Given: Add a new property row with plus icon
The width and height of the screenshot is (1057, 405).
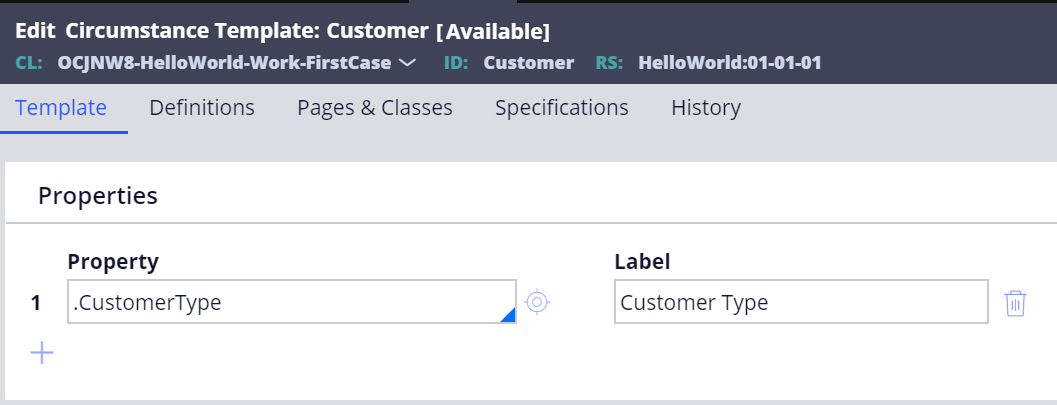Looking at the screenshot, I should click(x=42, y=352).
